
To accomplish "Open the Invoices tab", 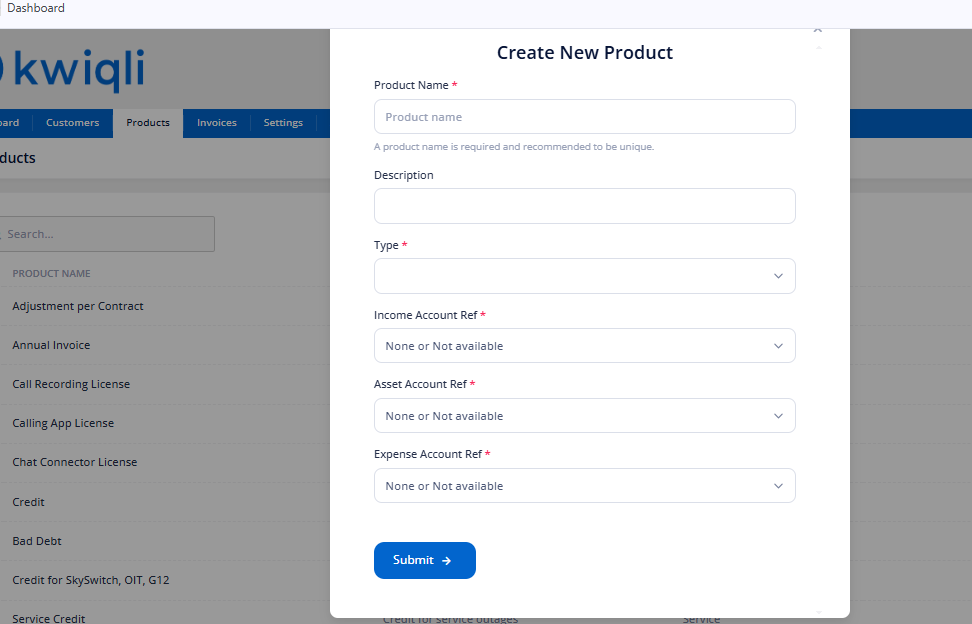I will click(x=217, y=123).
